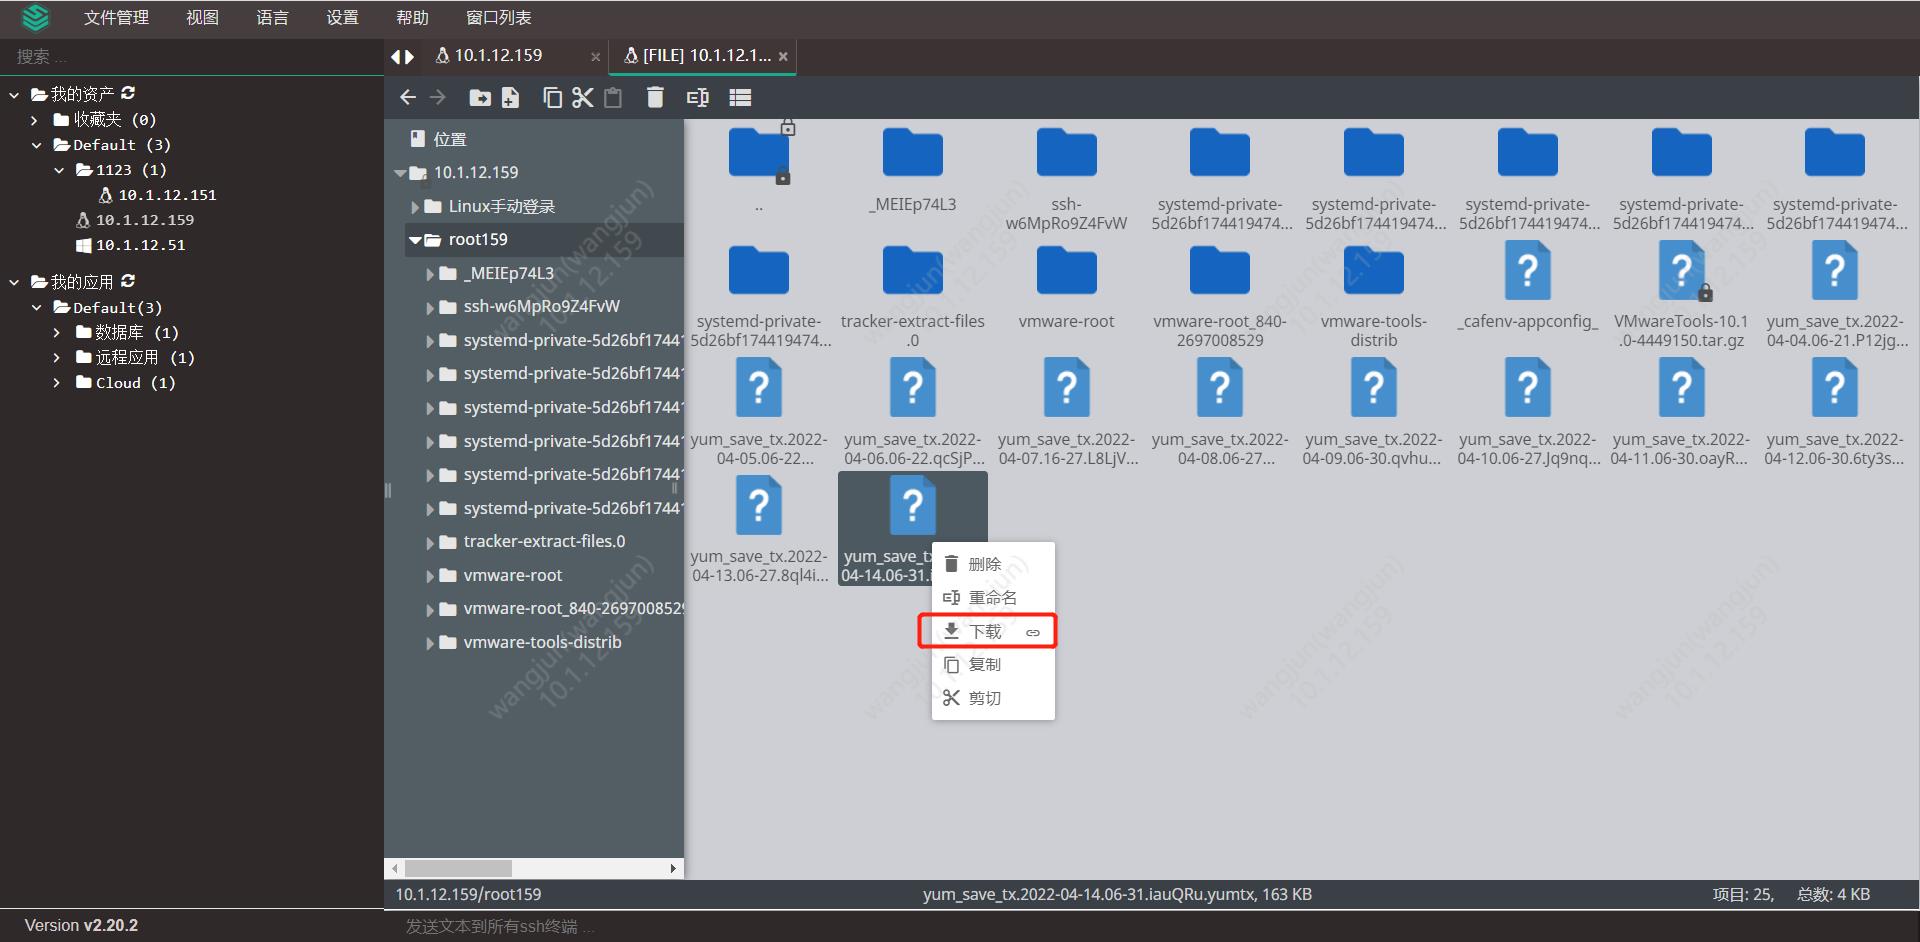Click the back arrow navigation icon
The width and height of the screenshot is (1920, 942).
tap(408, 97)
